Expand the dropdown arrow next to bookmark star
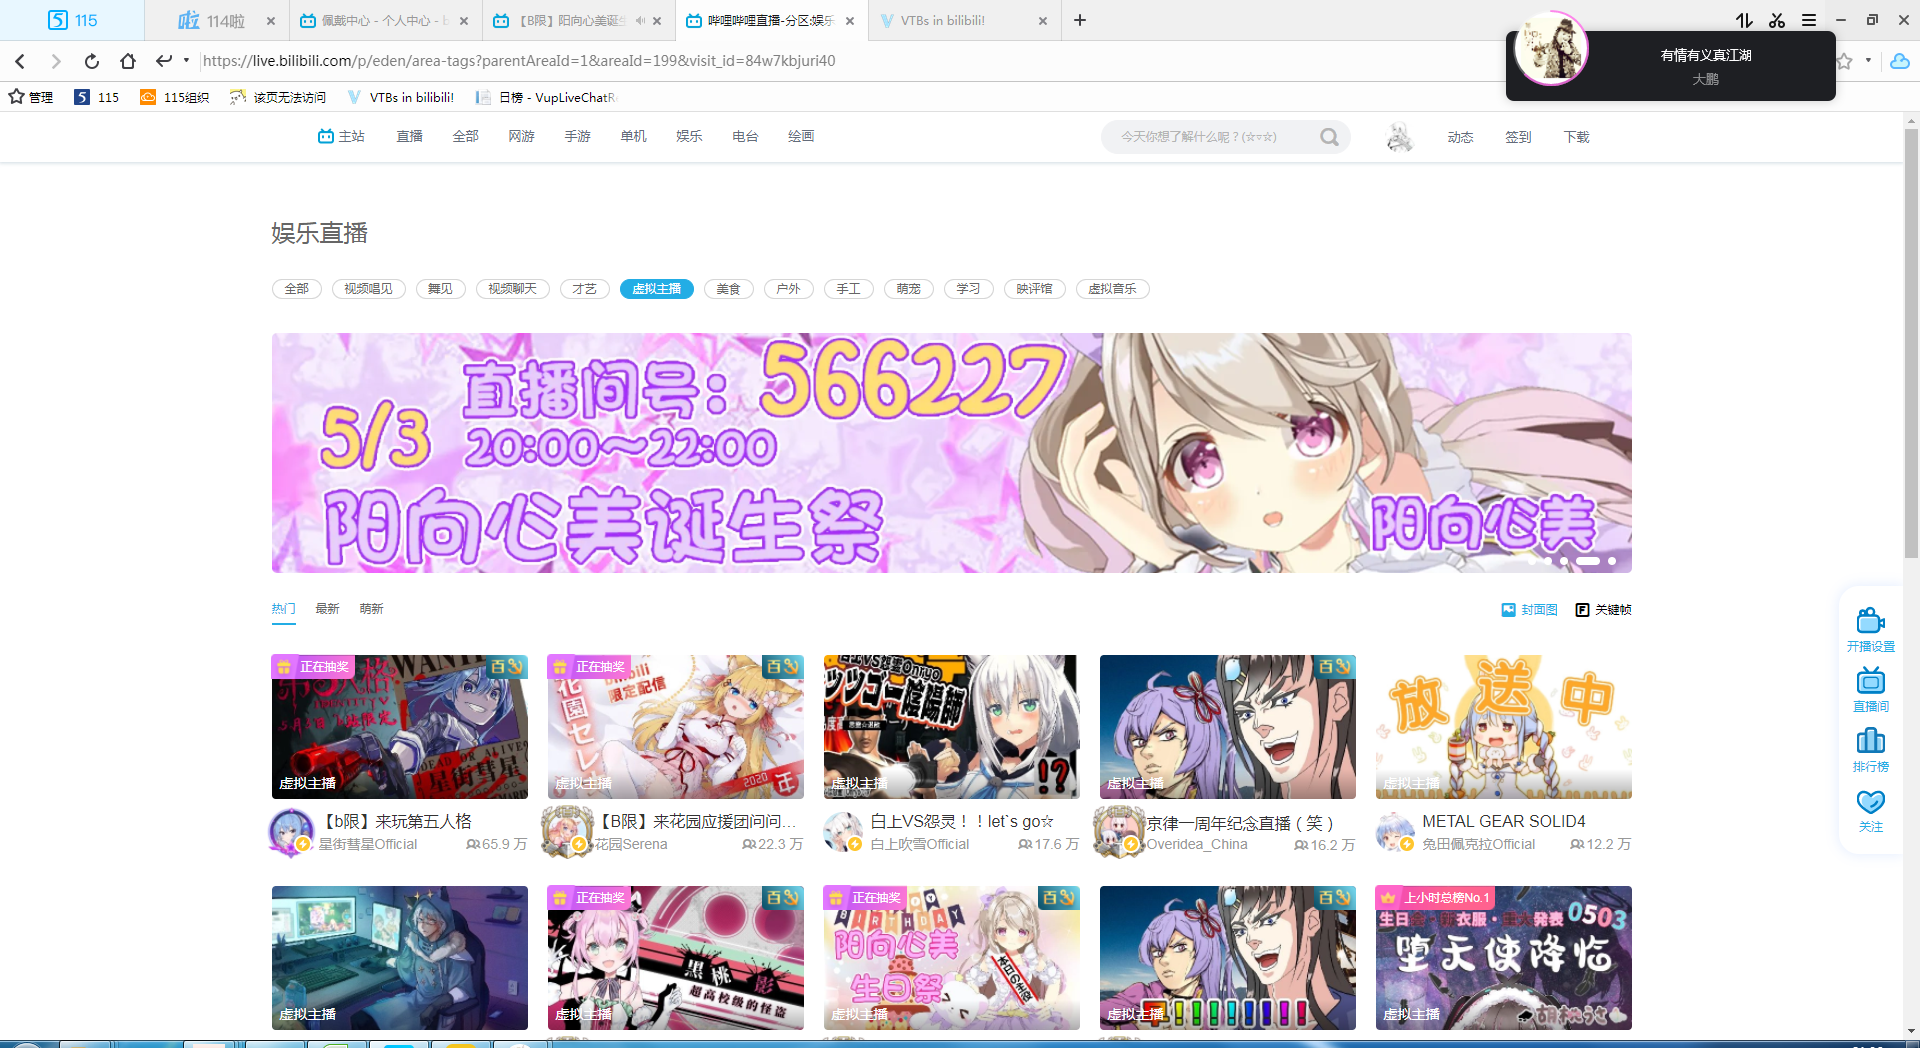The width and height of the screenshot is (1920, 1048). [1868, 61]
